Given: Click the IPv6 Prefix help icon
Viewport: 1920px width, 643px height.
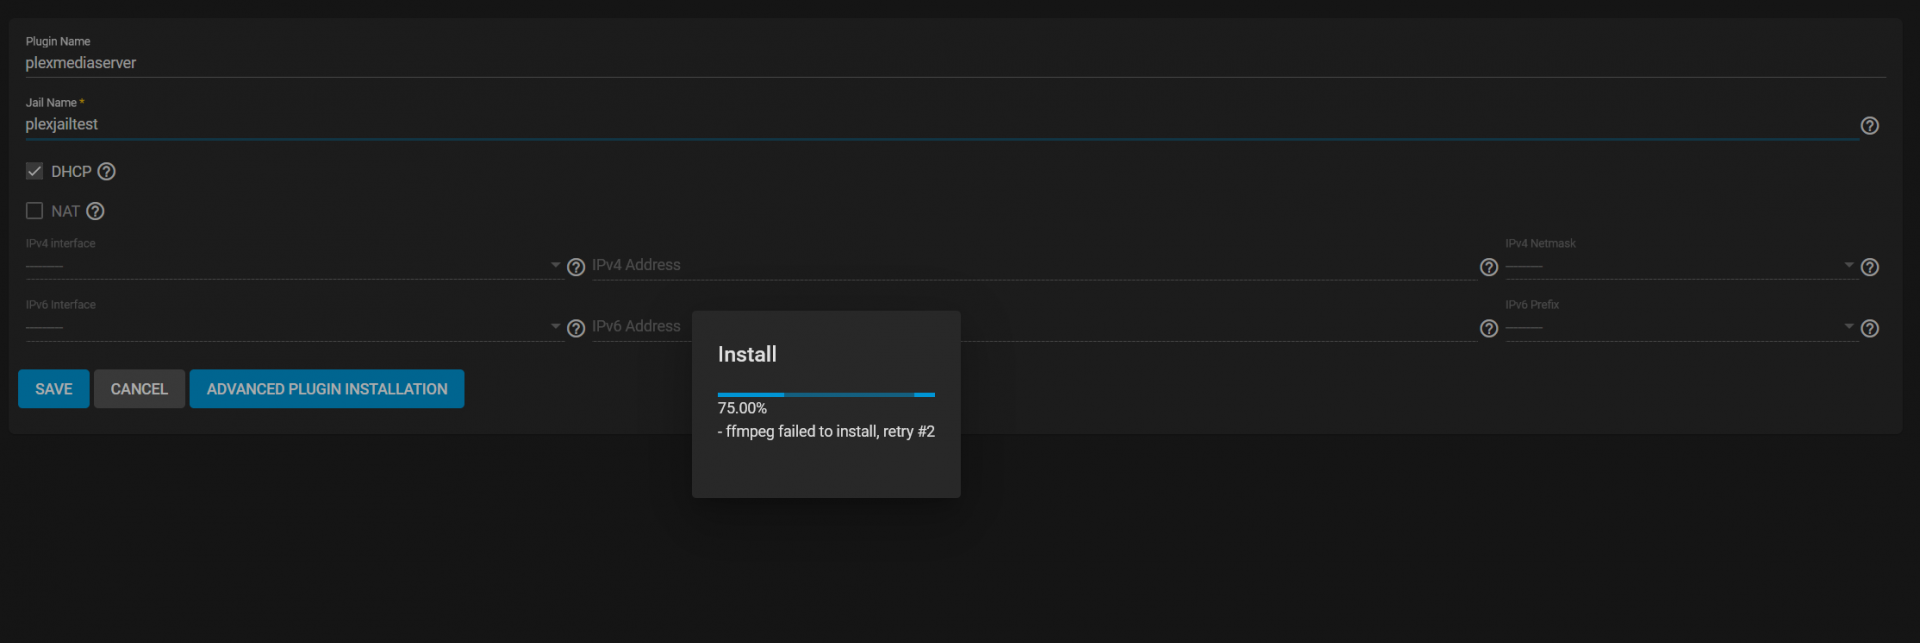Looking at the screenshot, I should pos(1869,328).
